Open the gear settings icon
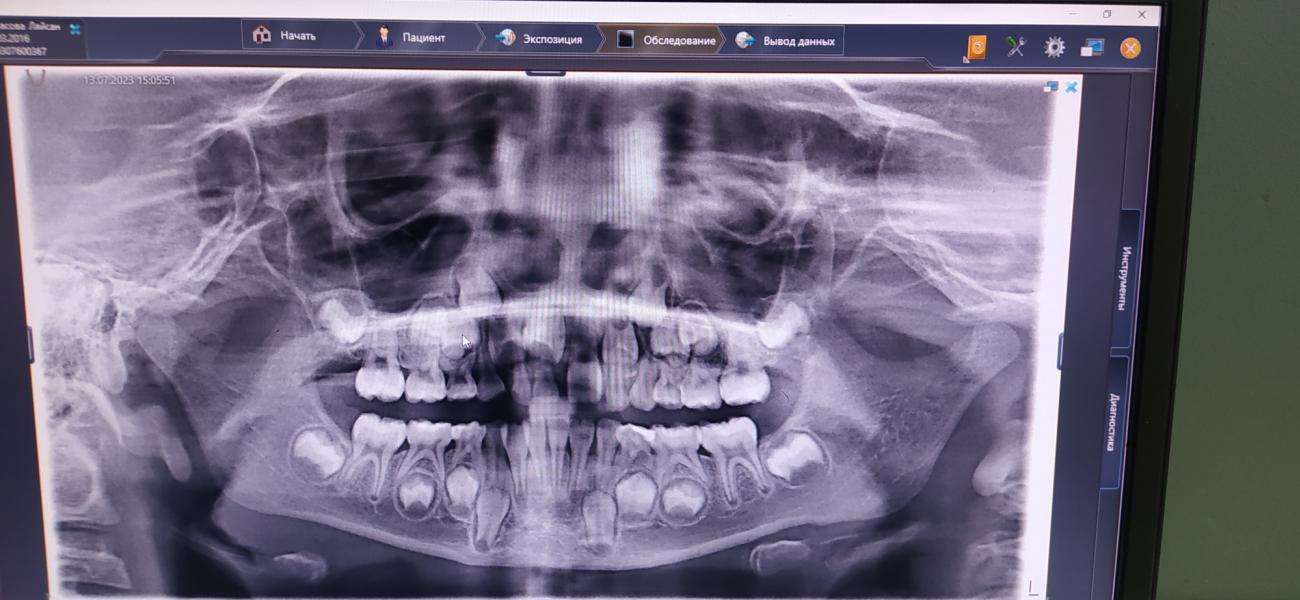The width and height of the screenshot is (1300, 600). (x=1054, y=47)
